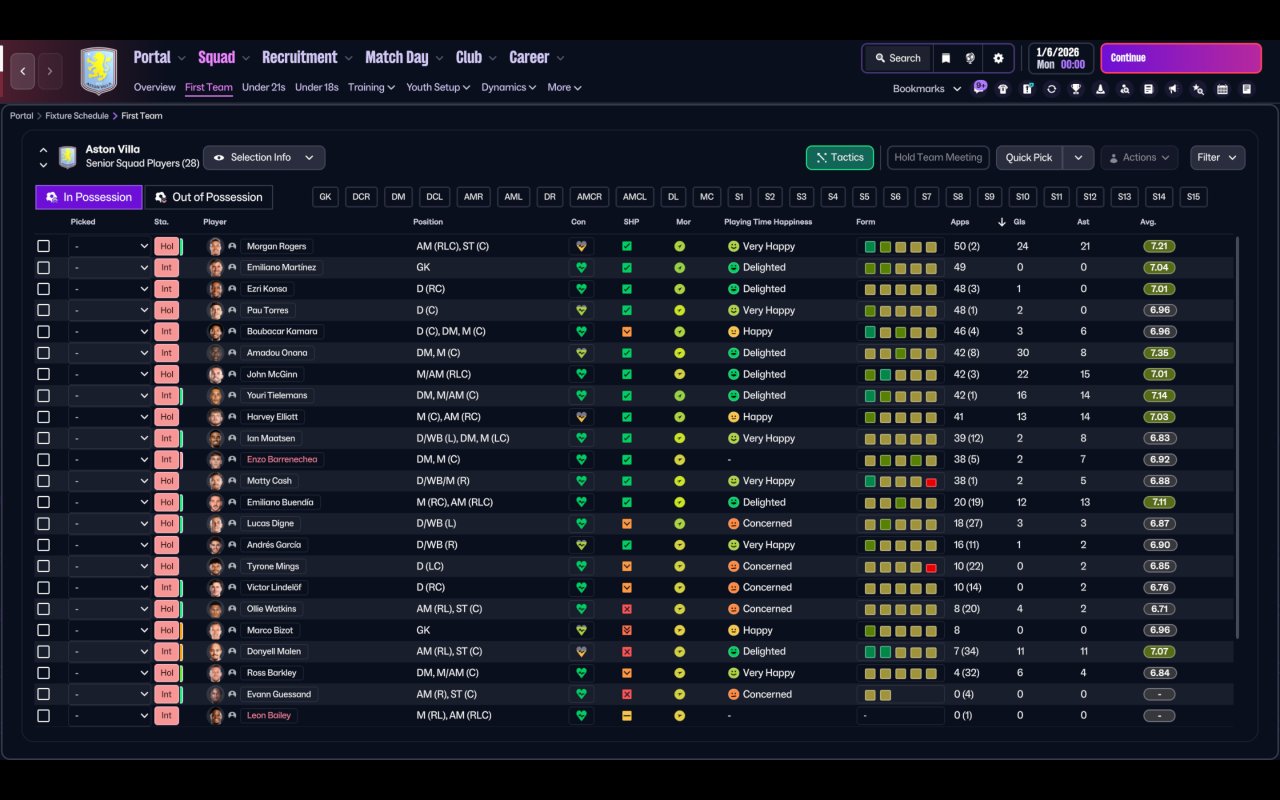Open the shirt icon shortcut
Viewport: 1280px width, 800px height.
pos(1003,89)
